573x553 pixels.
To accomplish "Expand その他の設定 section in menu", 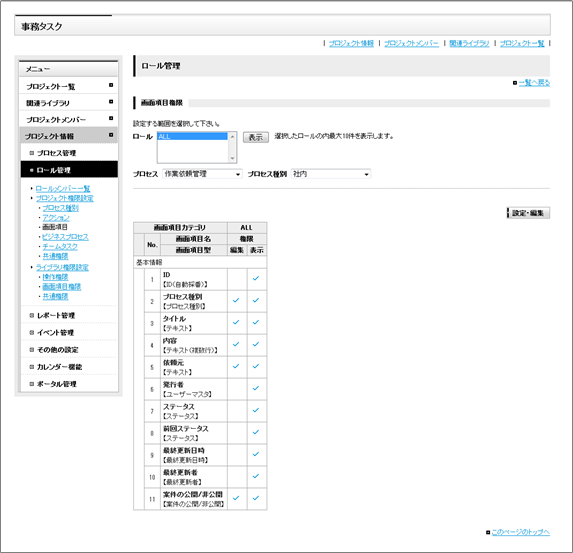I will [58, 350].
